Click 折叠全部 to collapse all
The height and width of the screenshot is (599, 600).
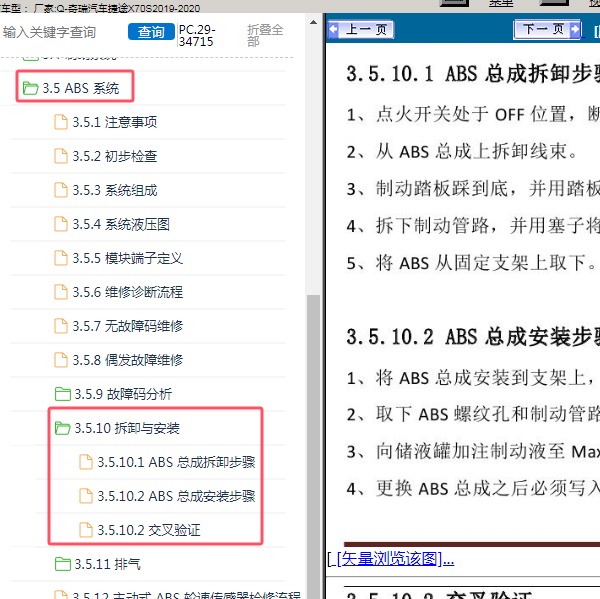266,35
